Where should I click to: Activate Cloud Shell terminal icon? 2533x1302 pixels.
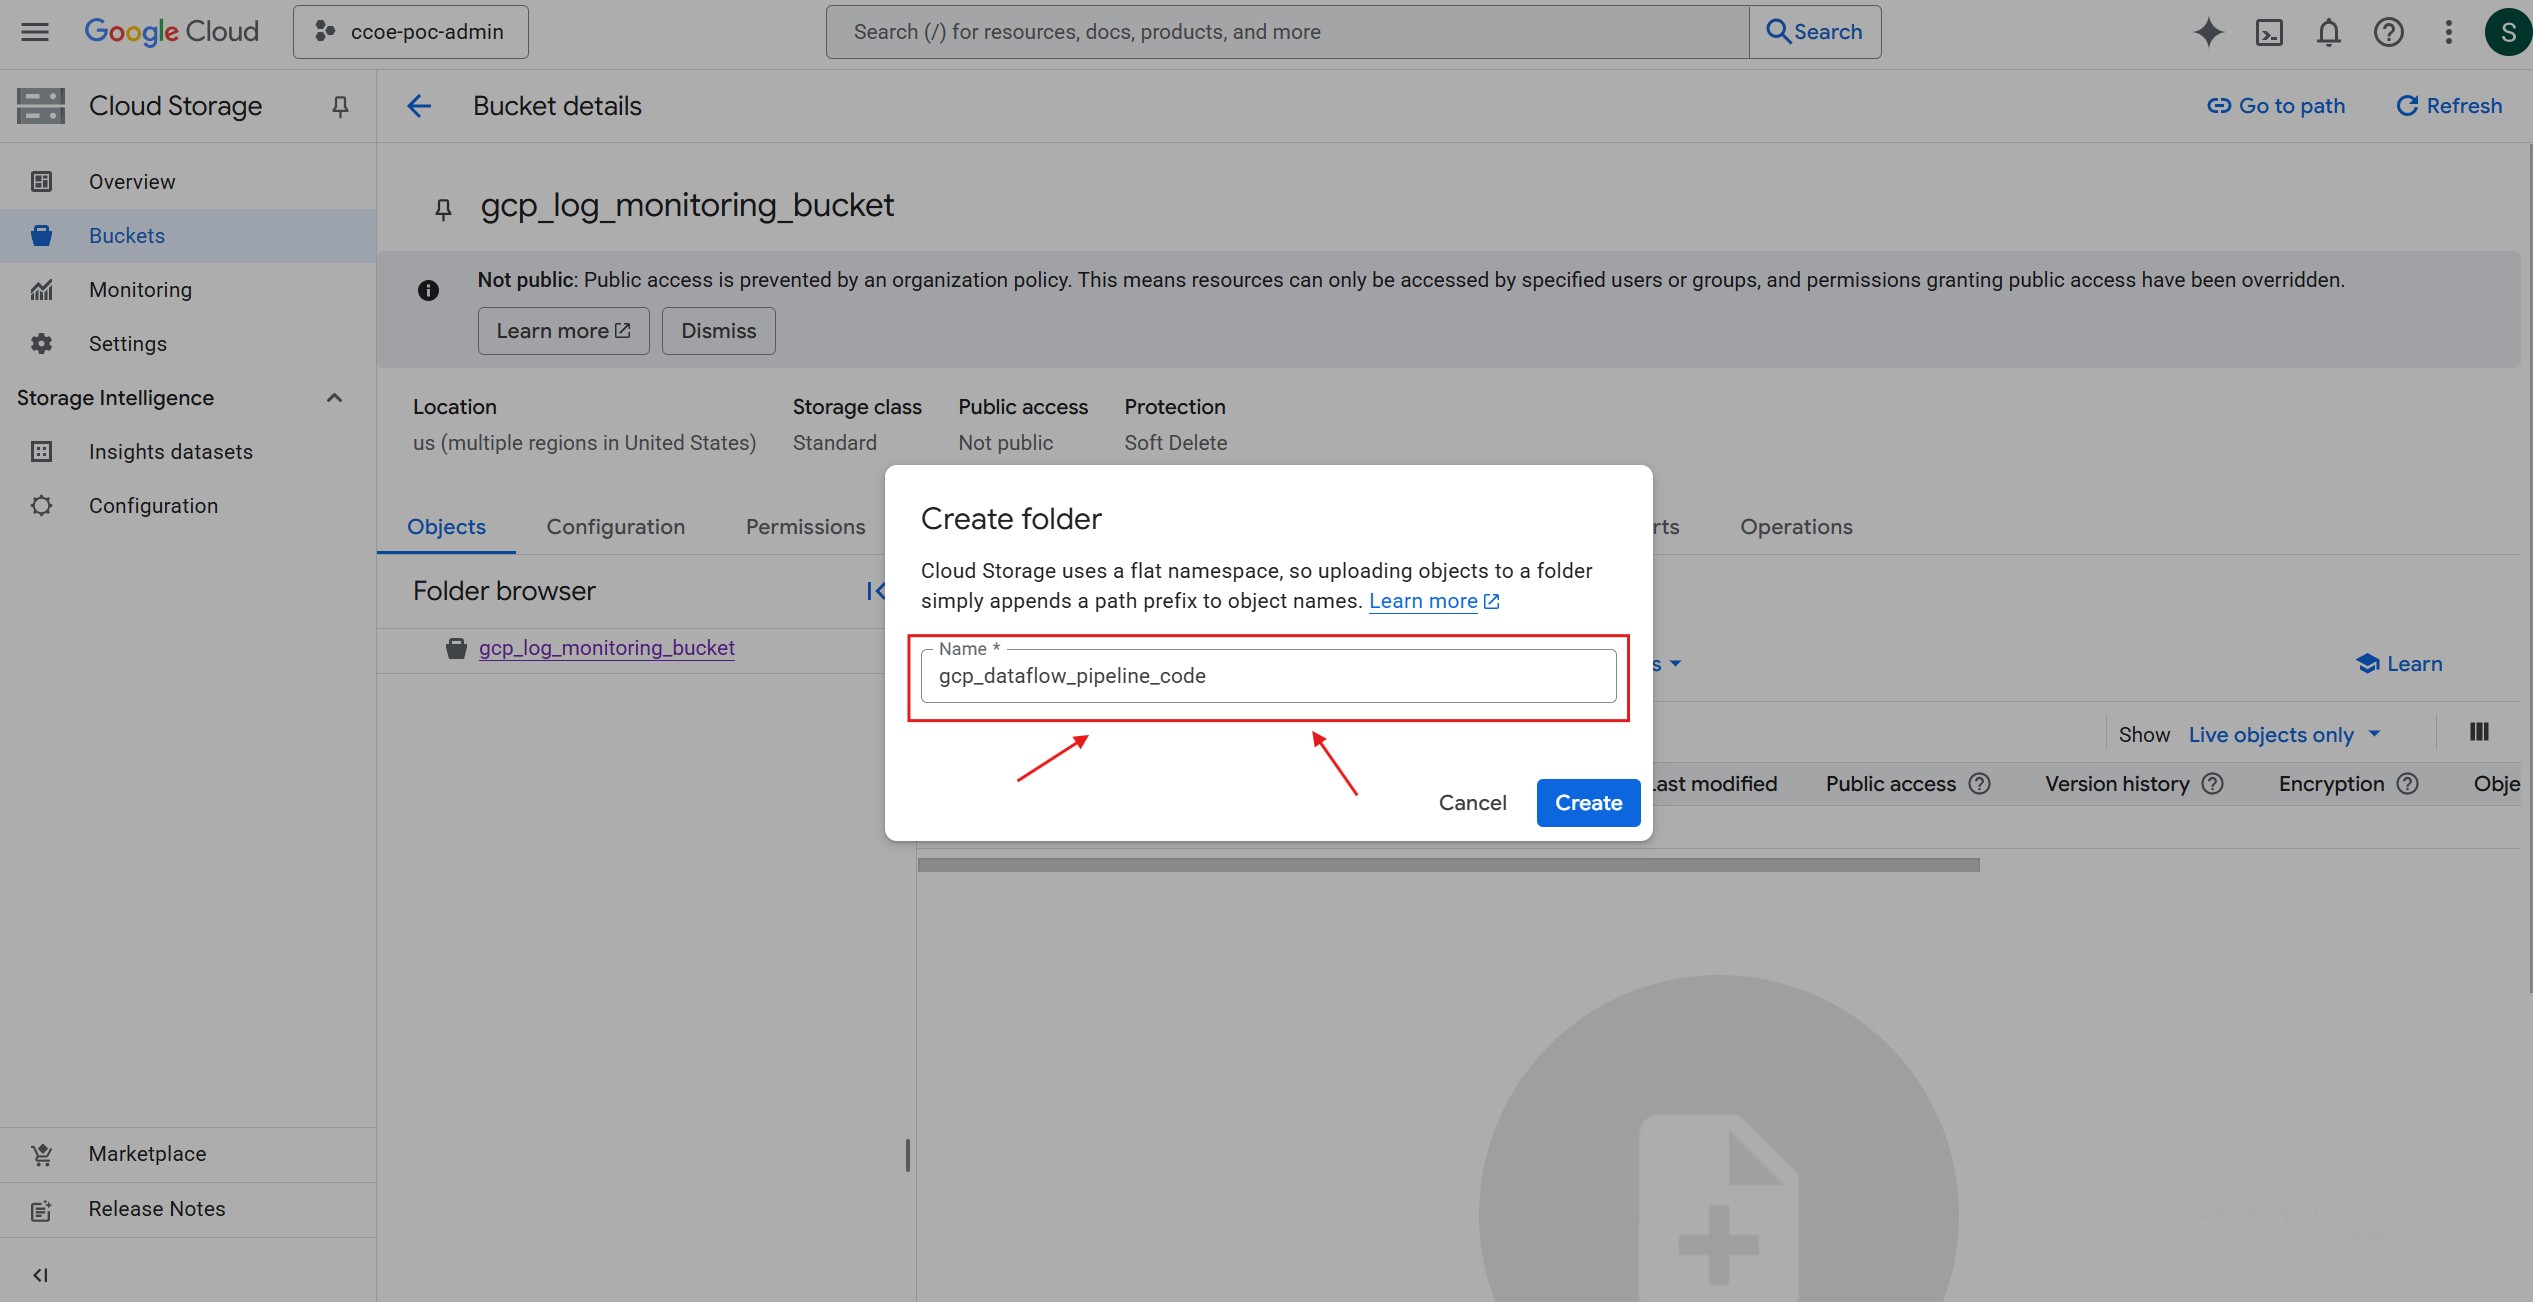pyautogui.click(x=2269, y=32)
